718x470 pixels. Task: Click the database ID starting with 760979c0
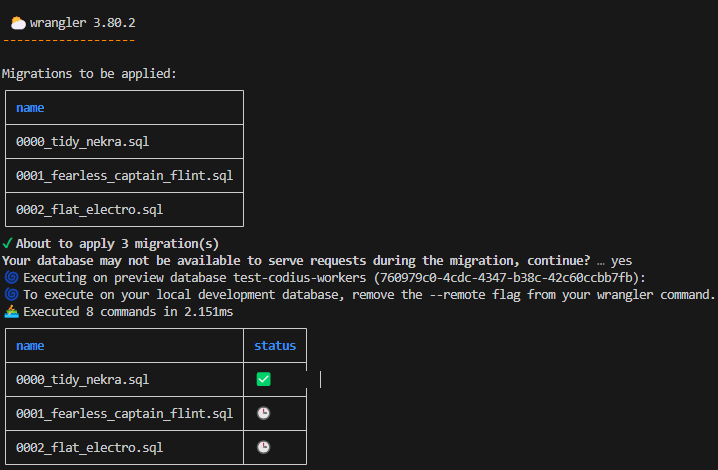(x=506, y=278)
